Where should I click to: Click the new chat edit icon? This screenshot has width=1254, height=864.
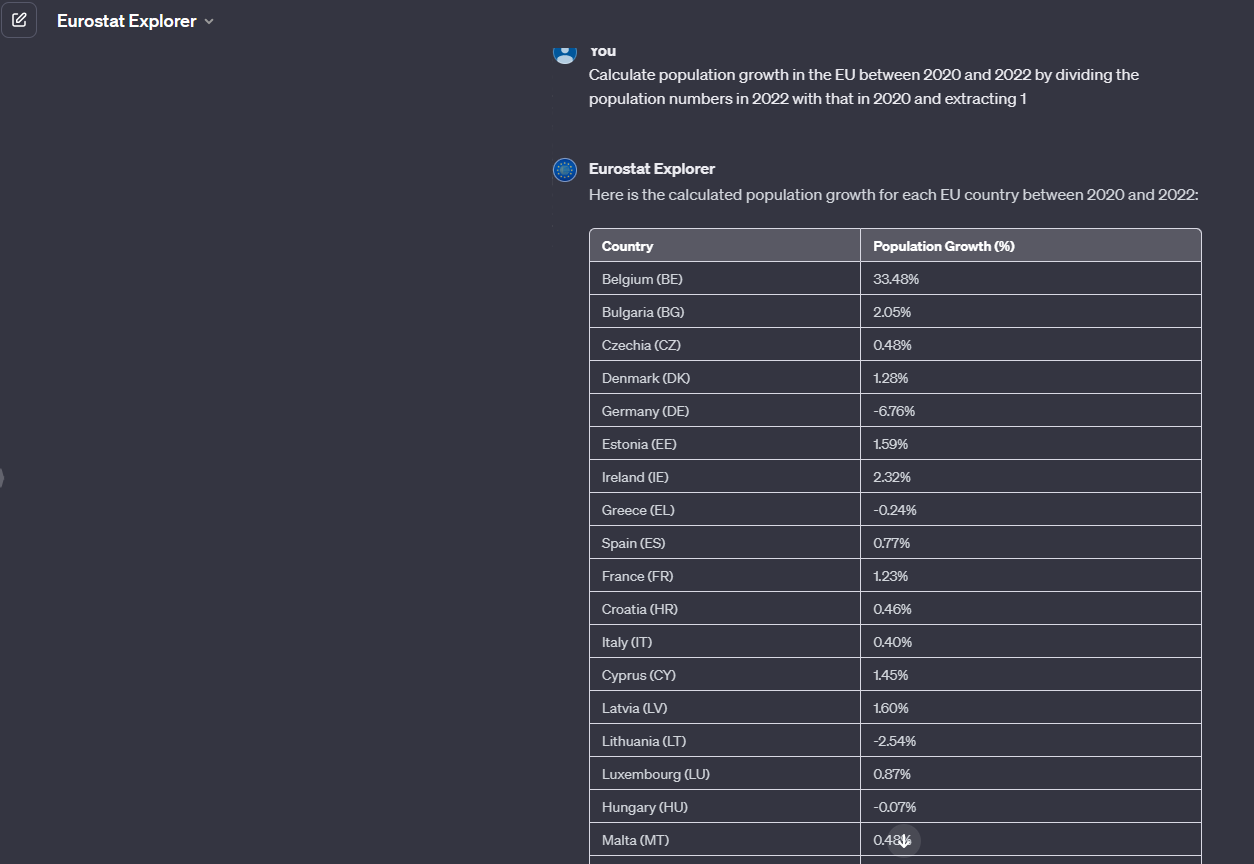pos(19,20)
